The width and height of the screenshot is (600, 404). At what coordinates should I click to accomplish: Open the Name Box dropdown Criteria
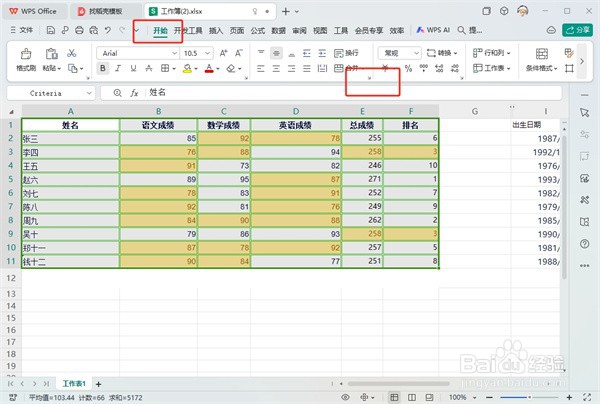tap(89, 93)
